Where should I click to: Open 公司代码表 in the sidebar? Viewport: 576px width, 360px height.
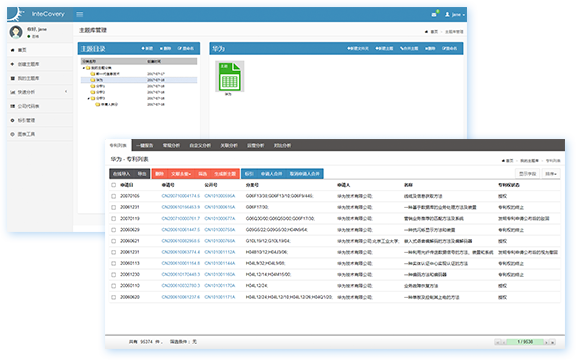click(x=28, y=106)
